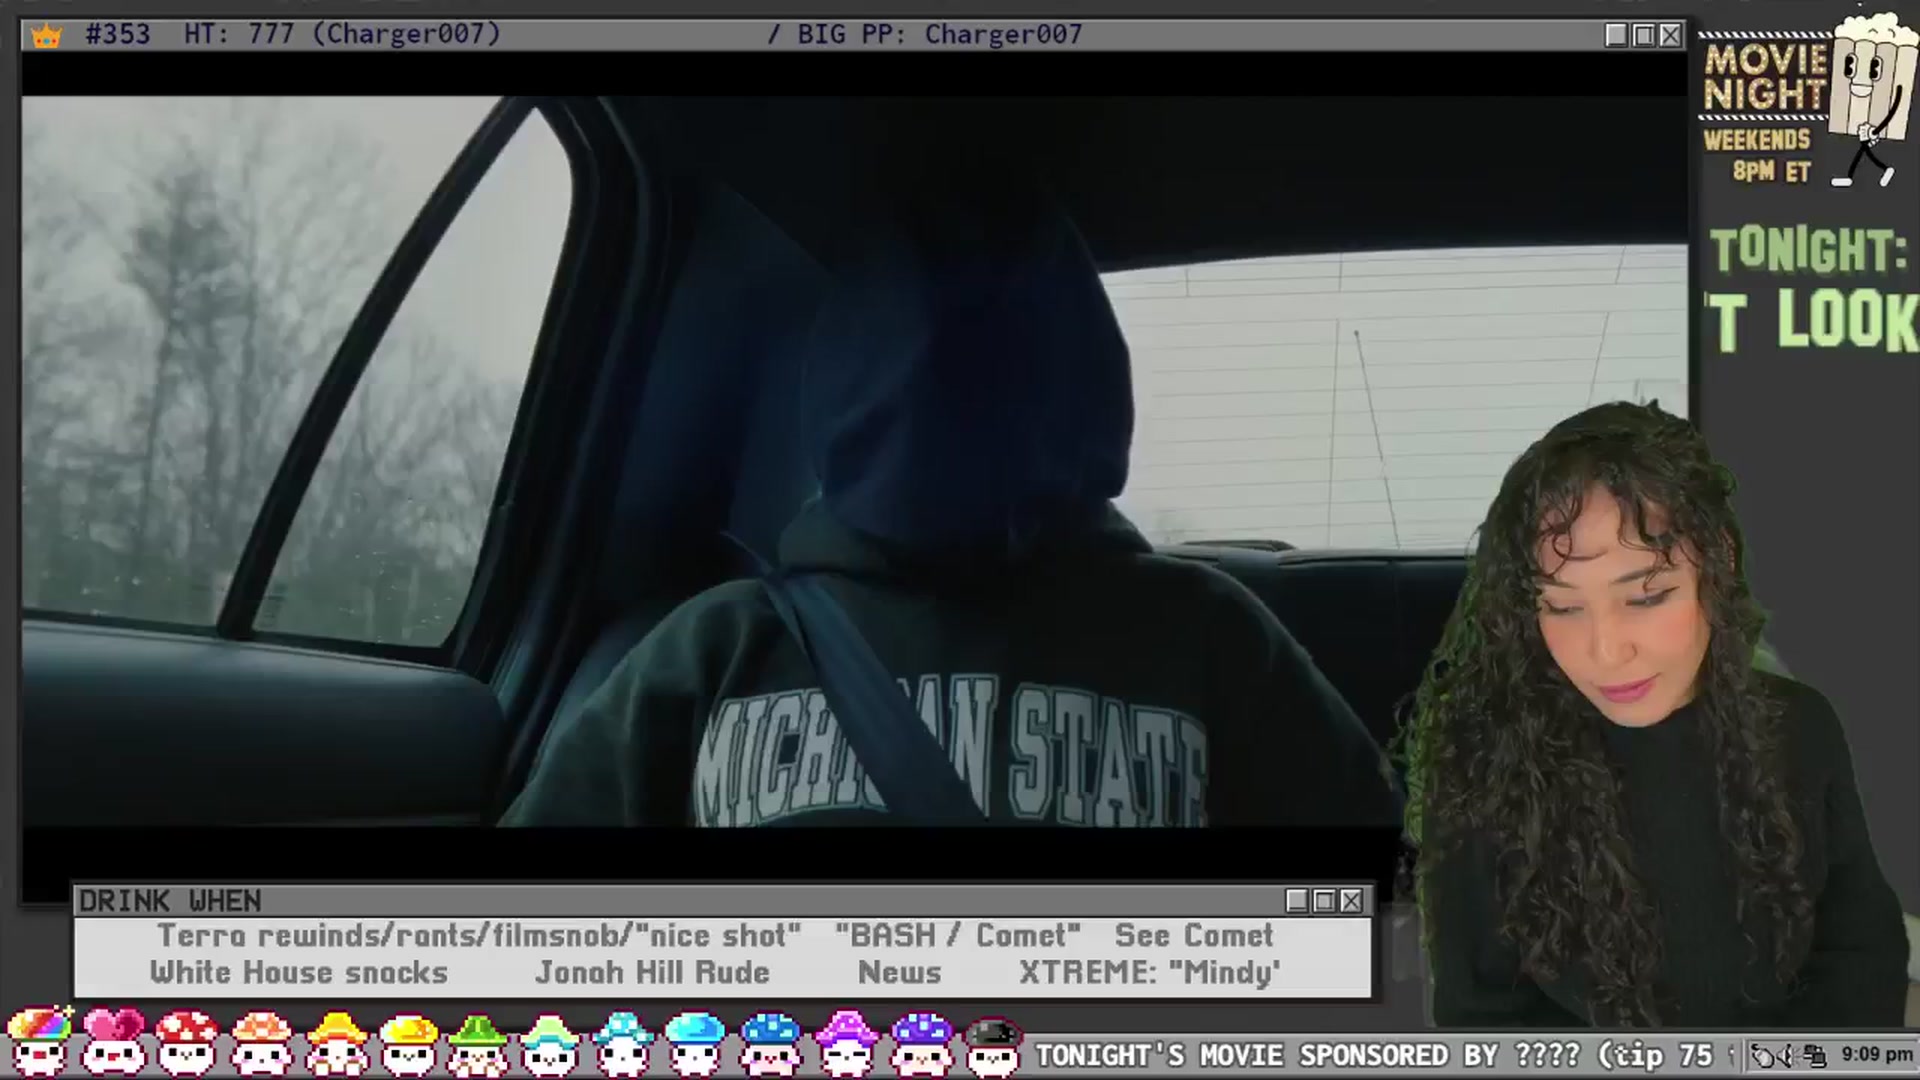The height and width of the screenshot is (1080, 1920).
Task: Click the dark blue spotted mushroom icon
Action: click(770, 1042)
